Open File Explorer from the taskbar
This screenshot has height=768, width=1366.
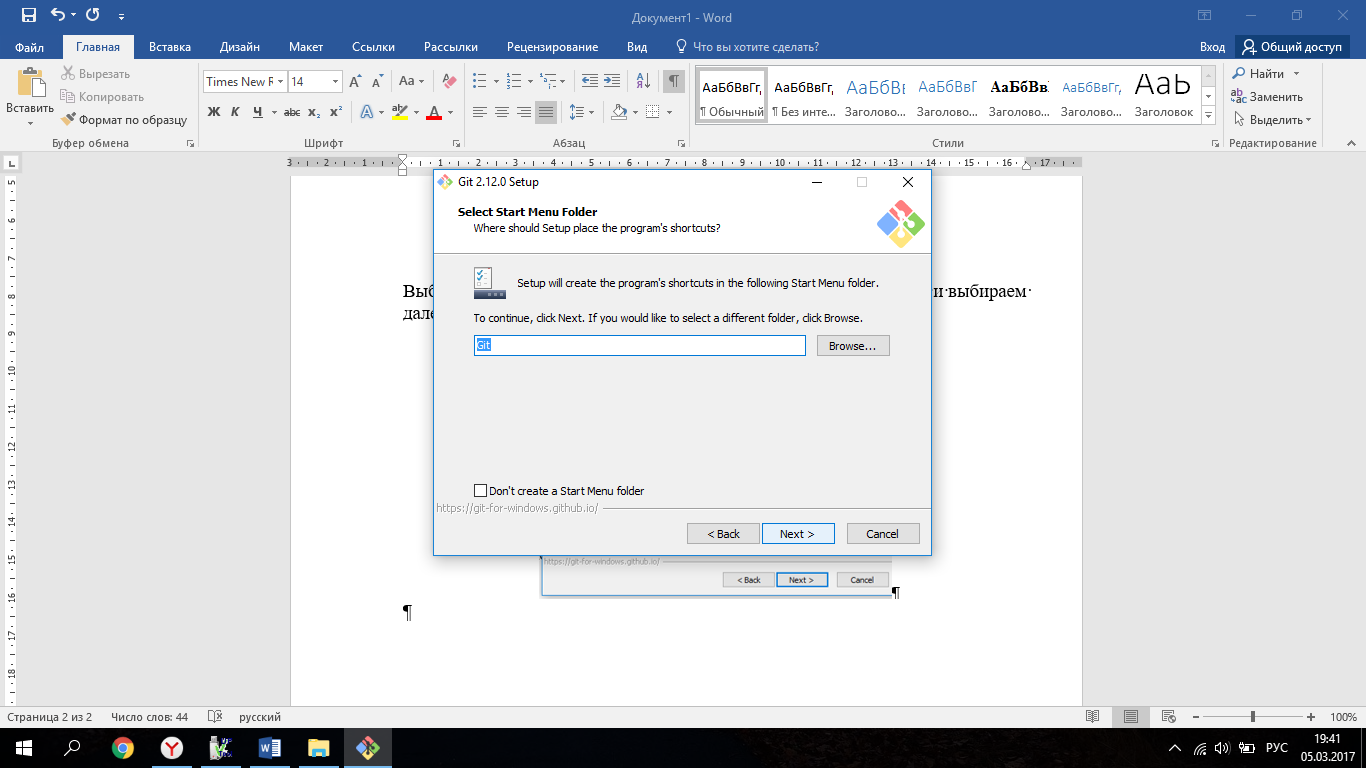pyautogui.click(x=319, y=748)
